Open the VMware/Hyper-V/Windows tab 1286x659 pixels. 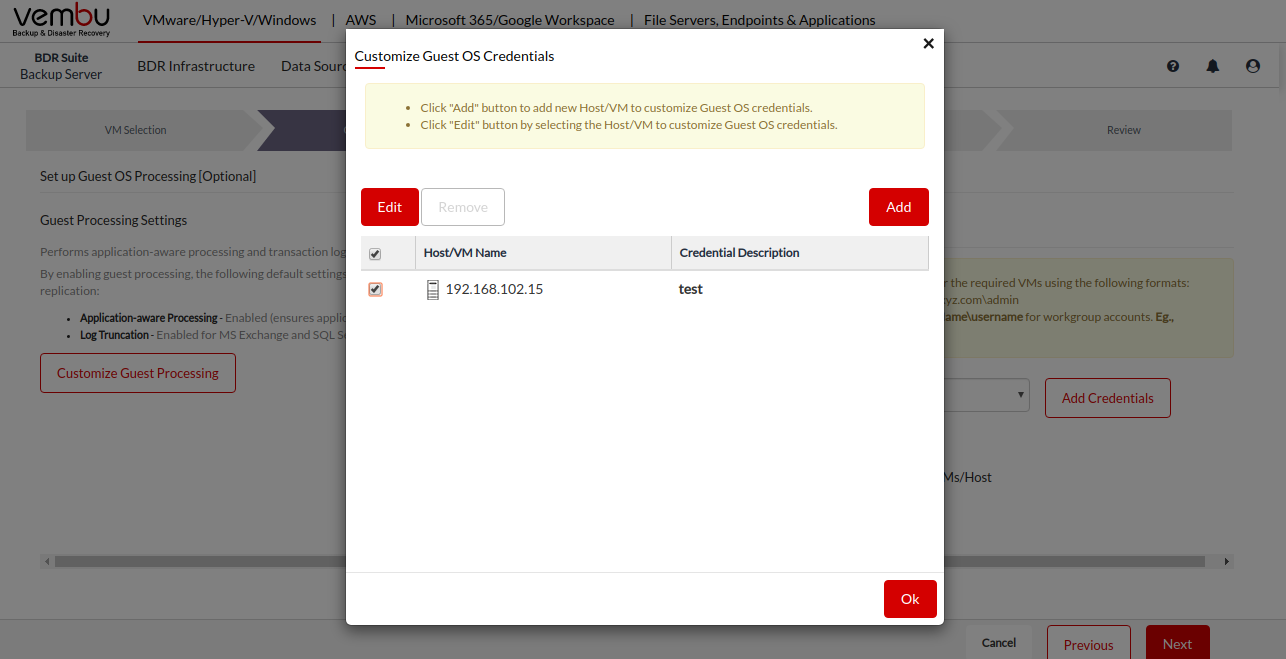point(229,20)
